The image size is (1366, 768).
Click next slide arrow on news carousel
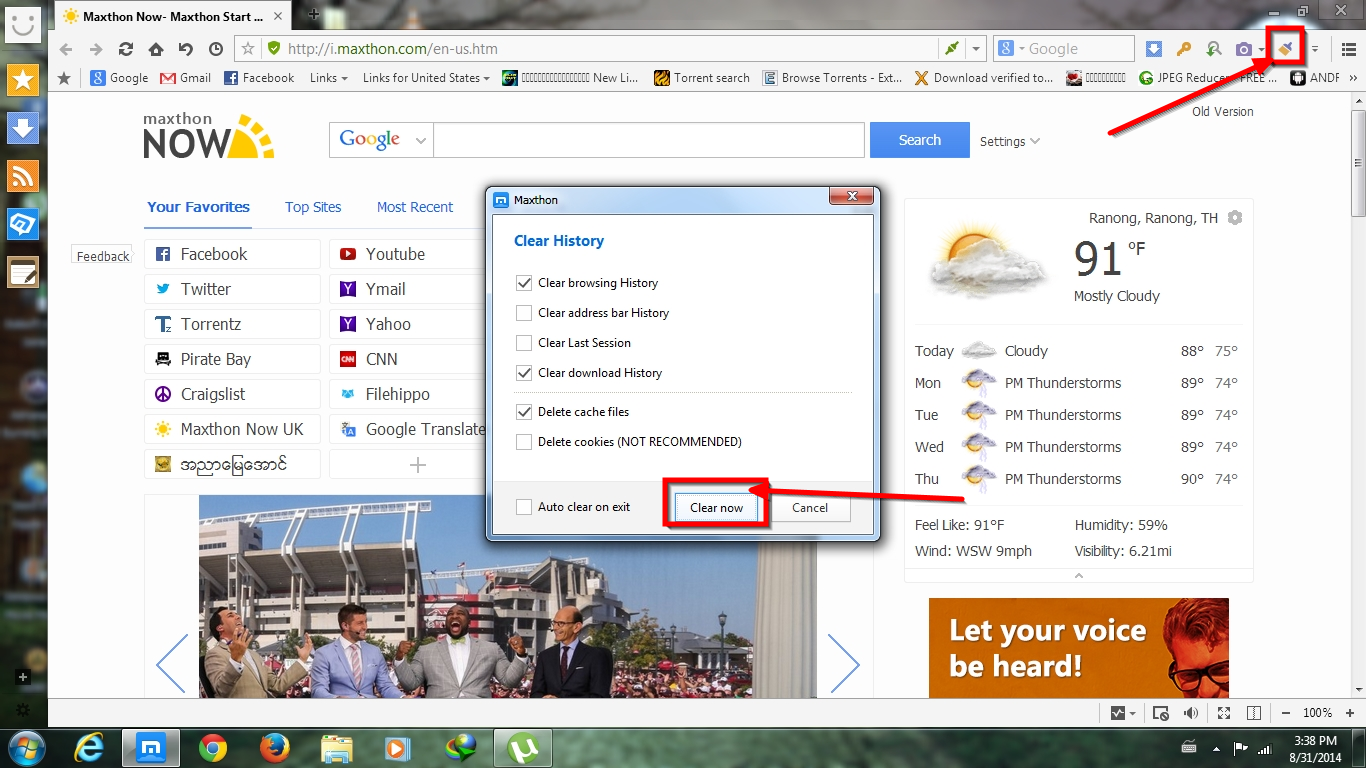click(x=843, y=662)
